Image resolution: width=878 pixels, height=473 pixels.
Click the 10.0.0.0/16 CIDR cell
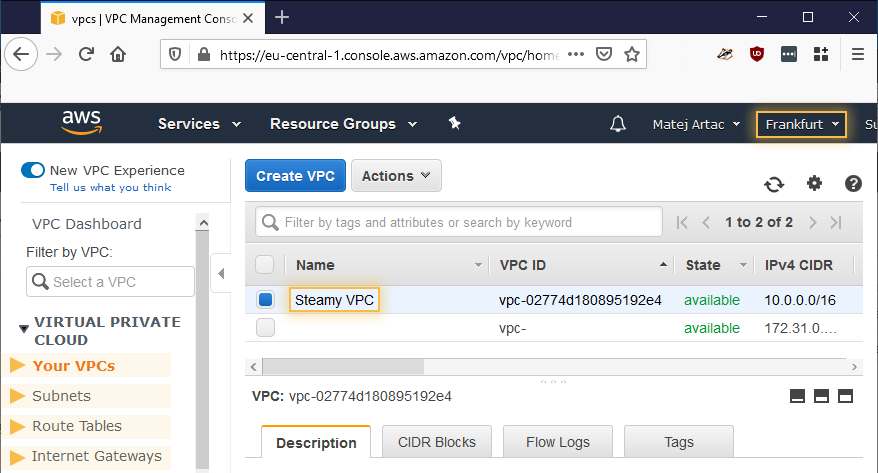800,300
